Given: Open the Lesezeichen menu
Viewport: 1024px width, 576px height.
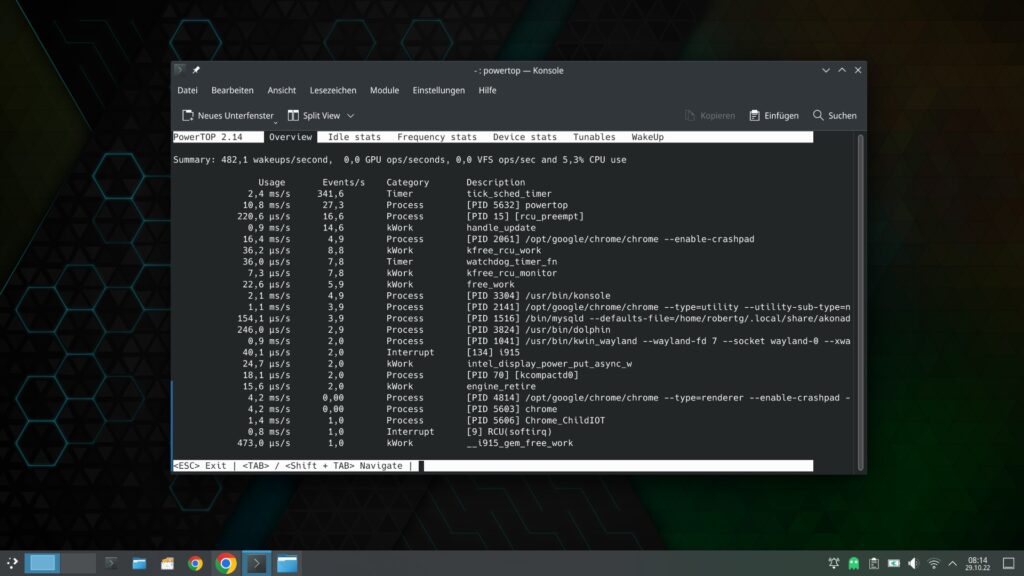Looking at the screenshot, I should point(333,90).
